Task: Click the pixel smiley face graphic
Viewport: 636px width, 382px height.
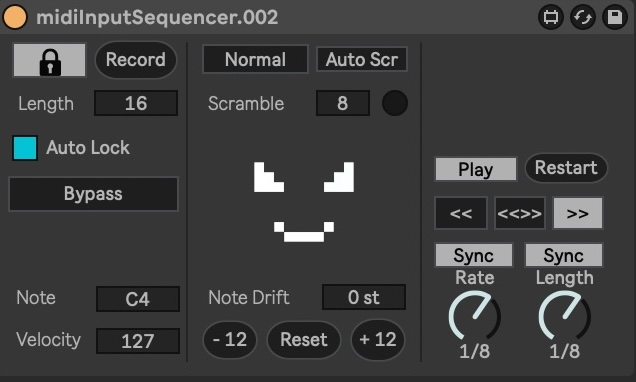Action: click(x=304, y=202)
